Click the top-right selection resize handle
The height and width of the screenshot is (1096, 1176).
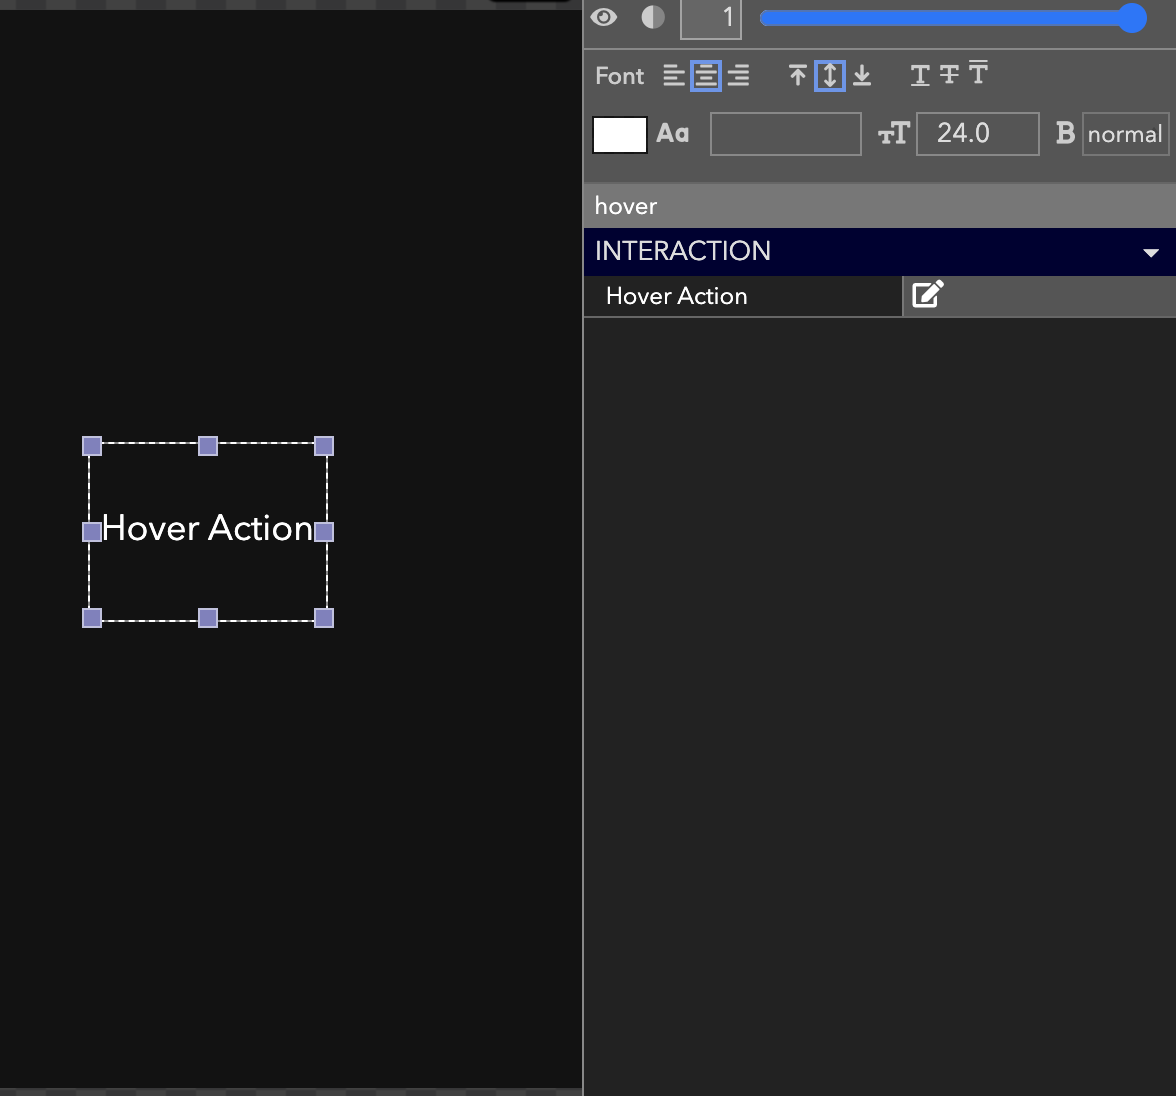point(324,446)
